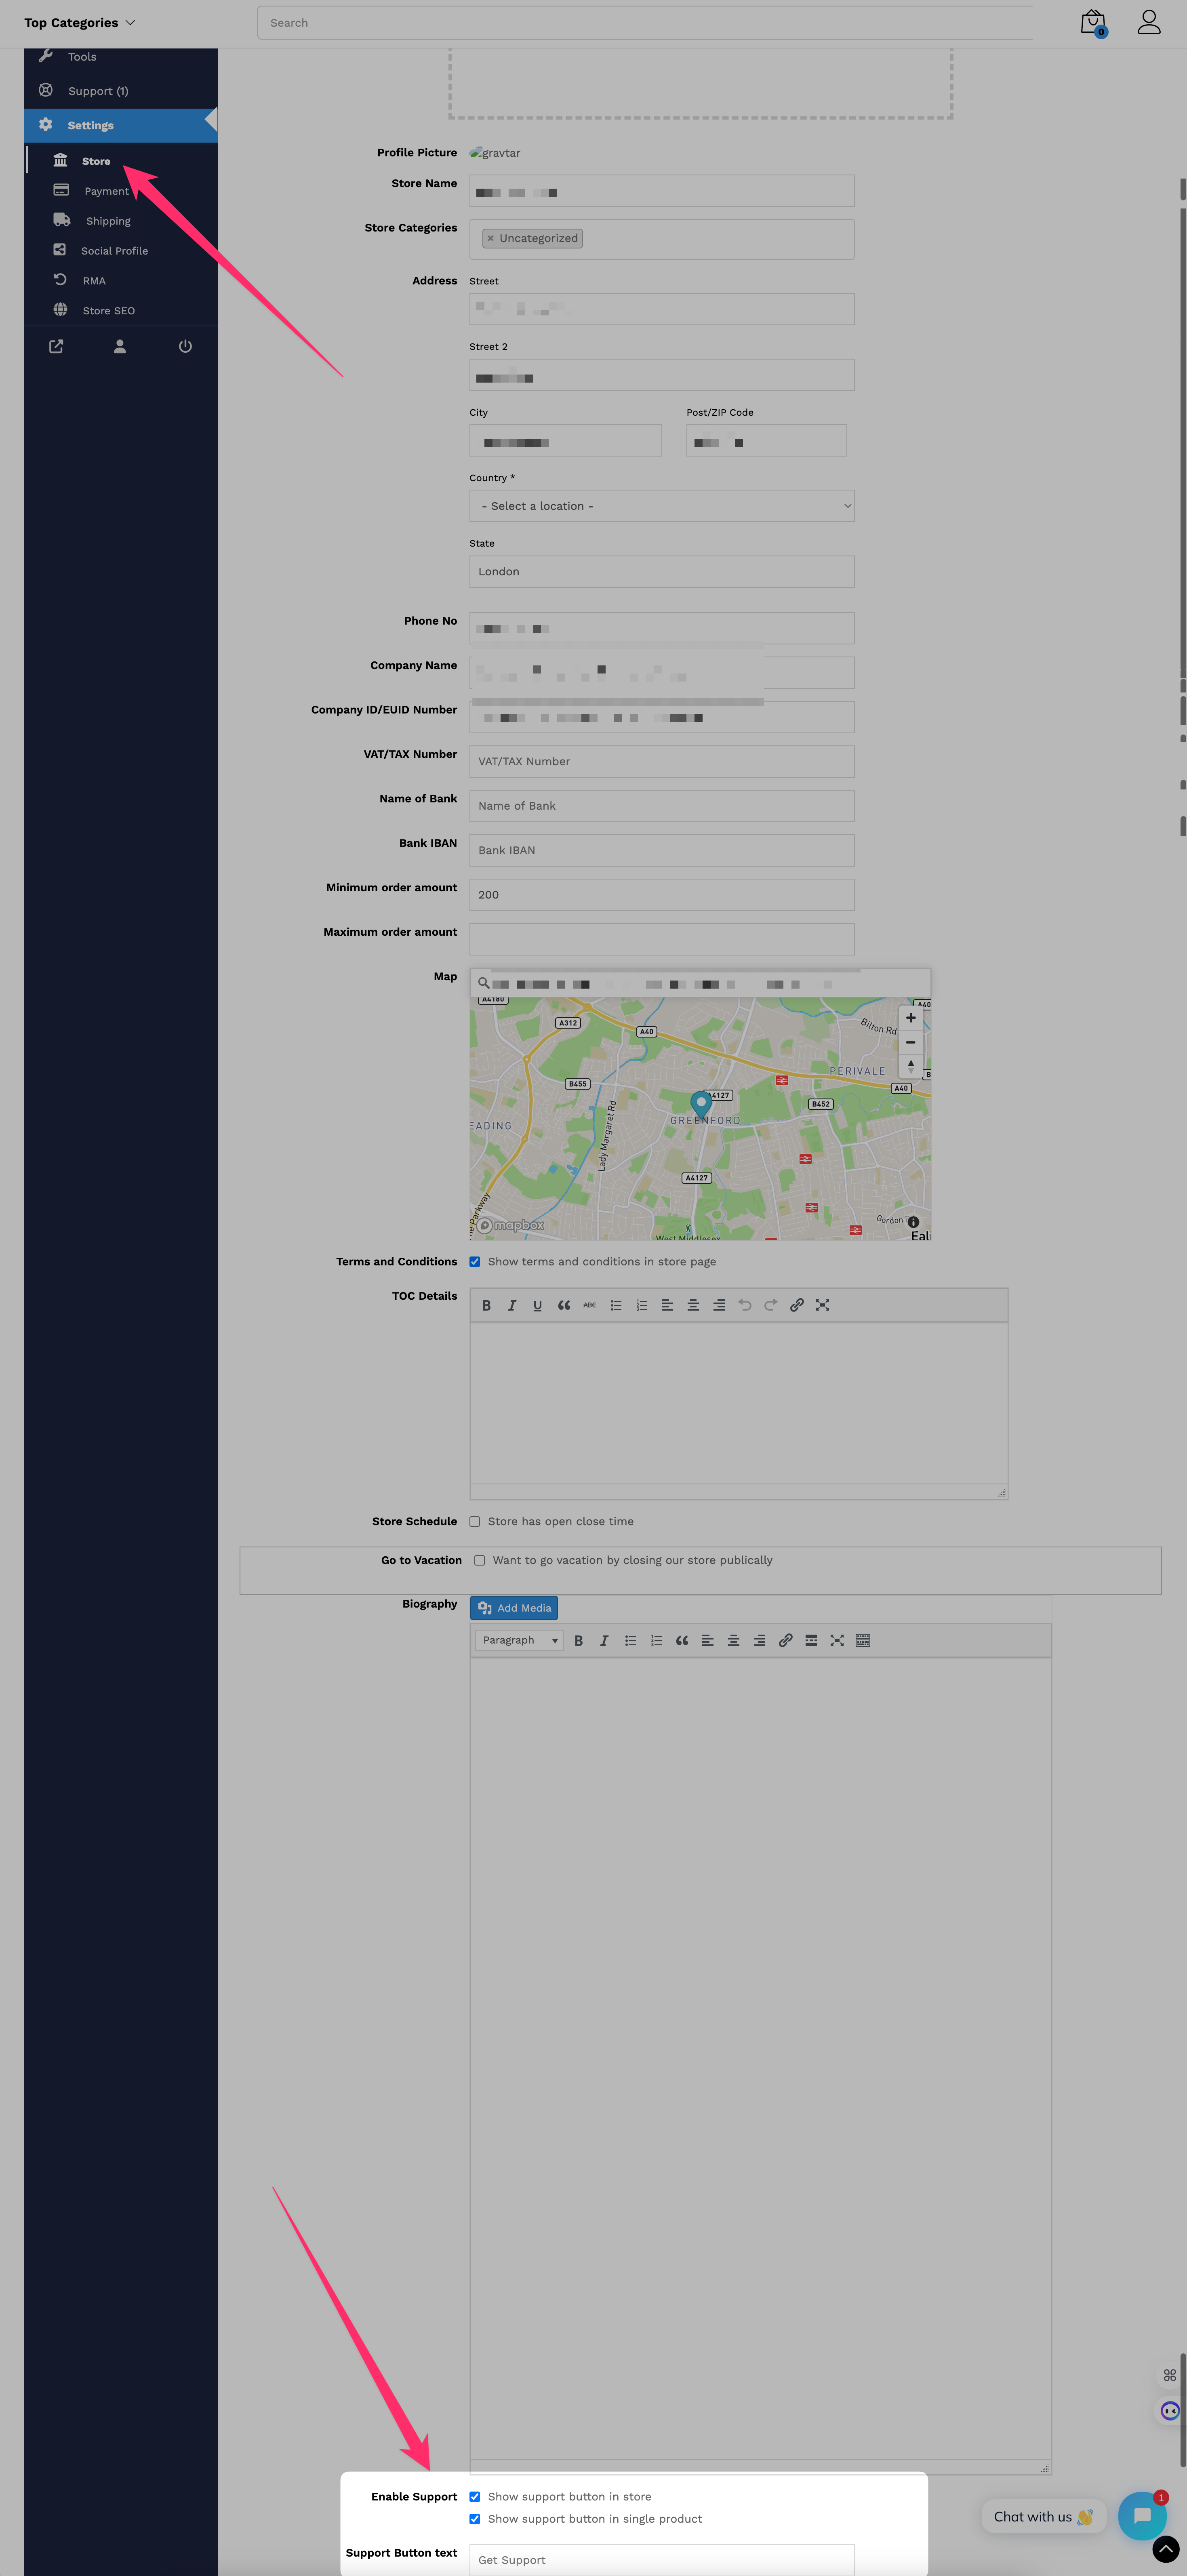Open edit account person icon in sidebar
Viewport: 1187px width, 2576px height.
(x=120, y=346)
